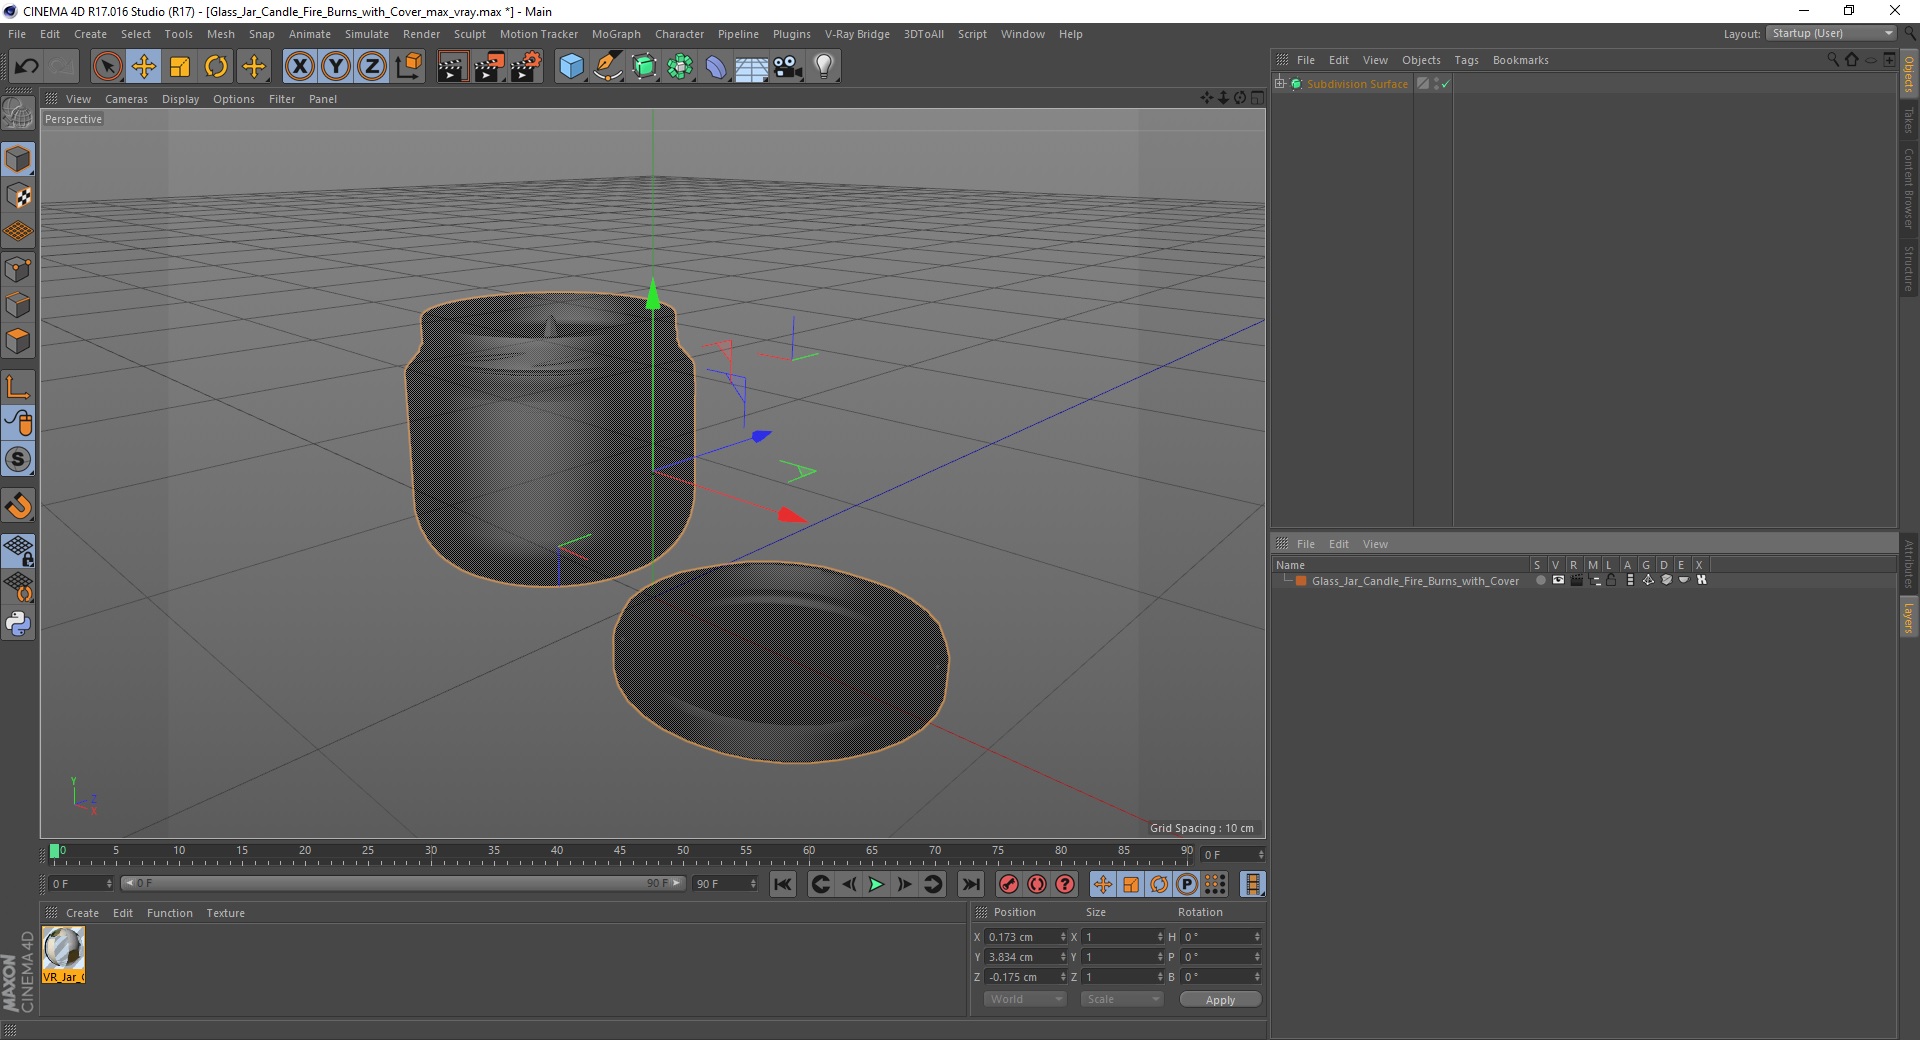Switch to Points mode

18,269
